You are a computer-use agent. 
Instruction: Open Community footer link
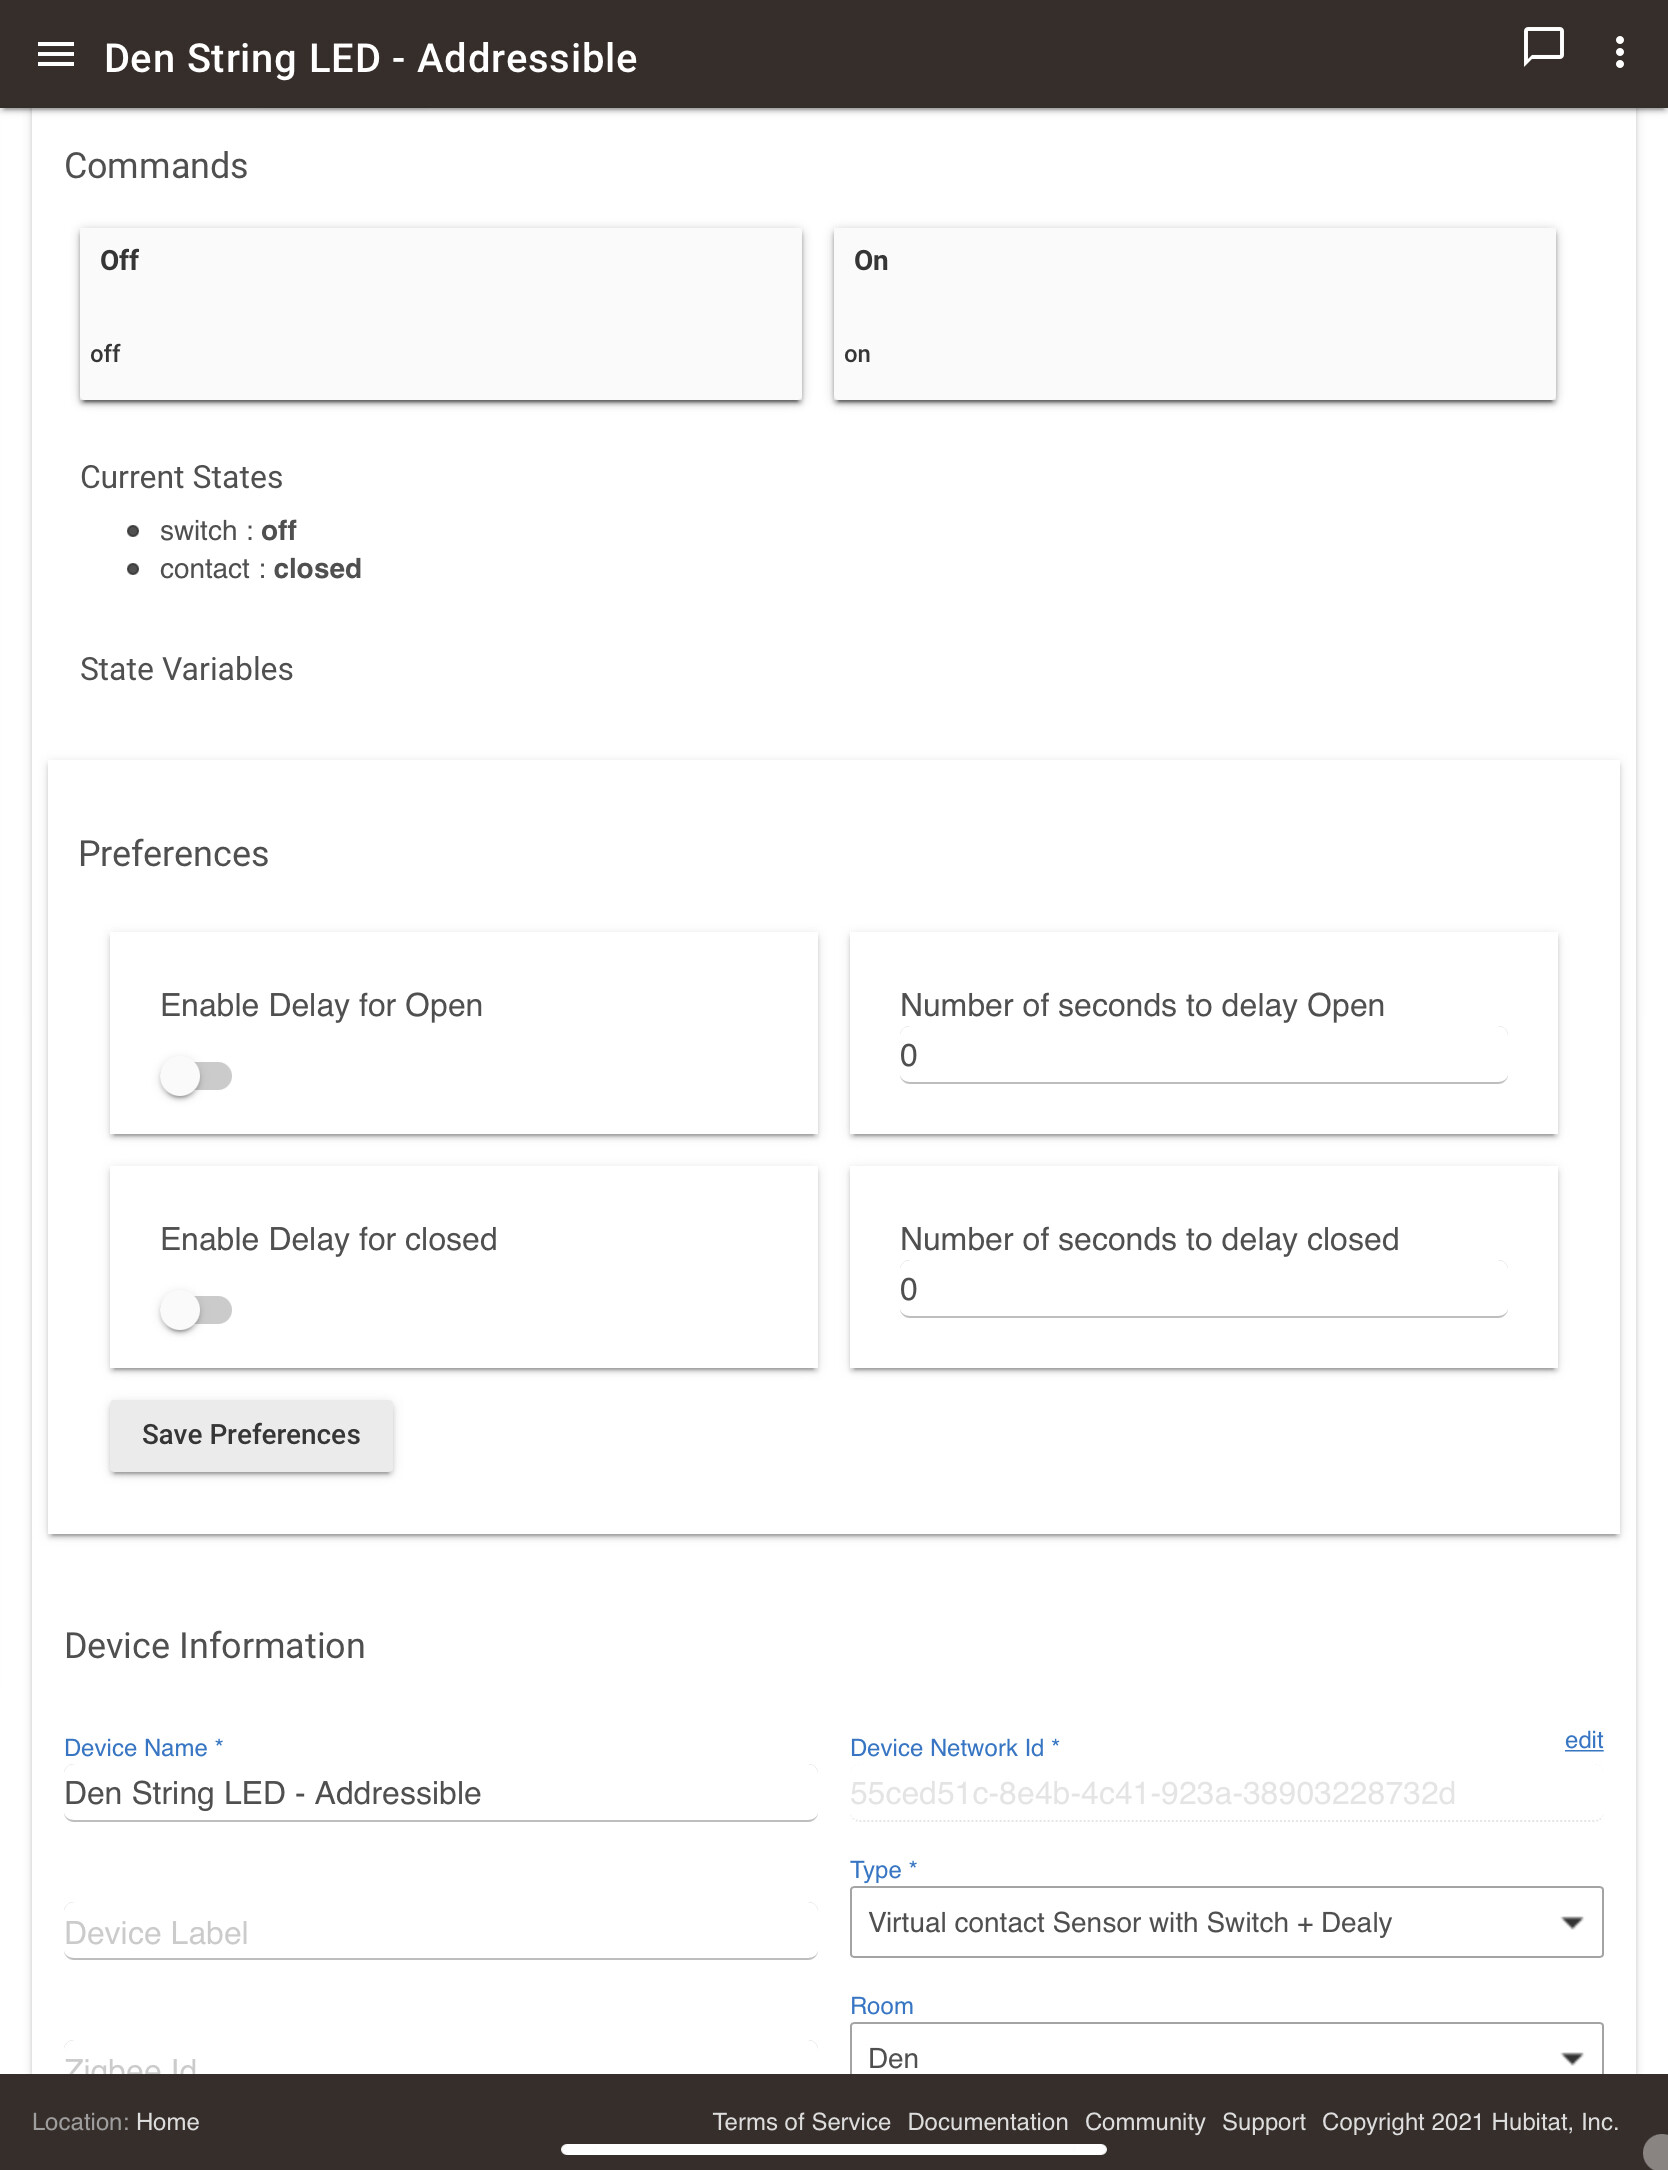coord(1144,2122)
